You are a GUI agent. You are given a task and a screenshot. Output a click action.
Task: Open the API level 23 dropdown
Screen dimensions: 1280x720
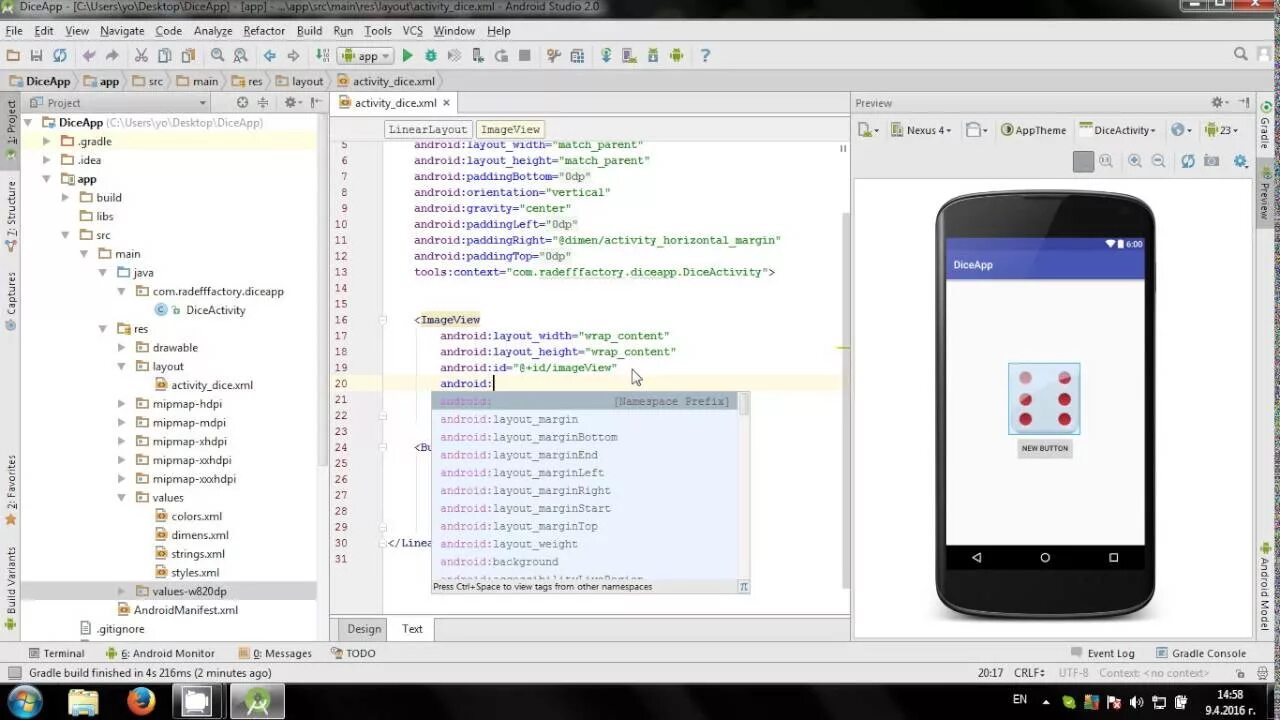click(1221, 130)
